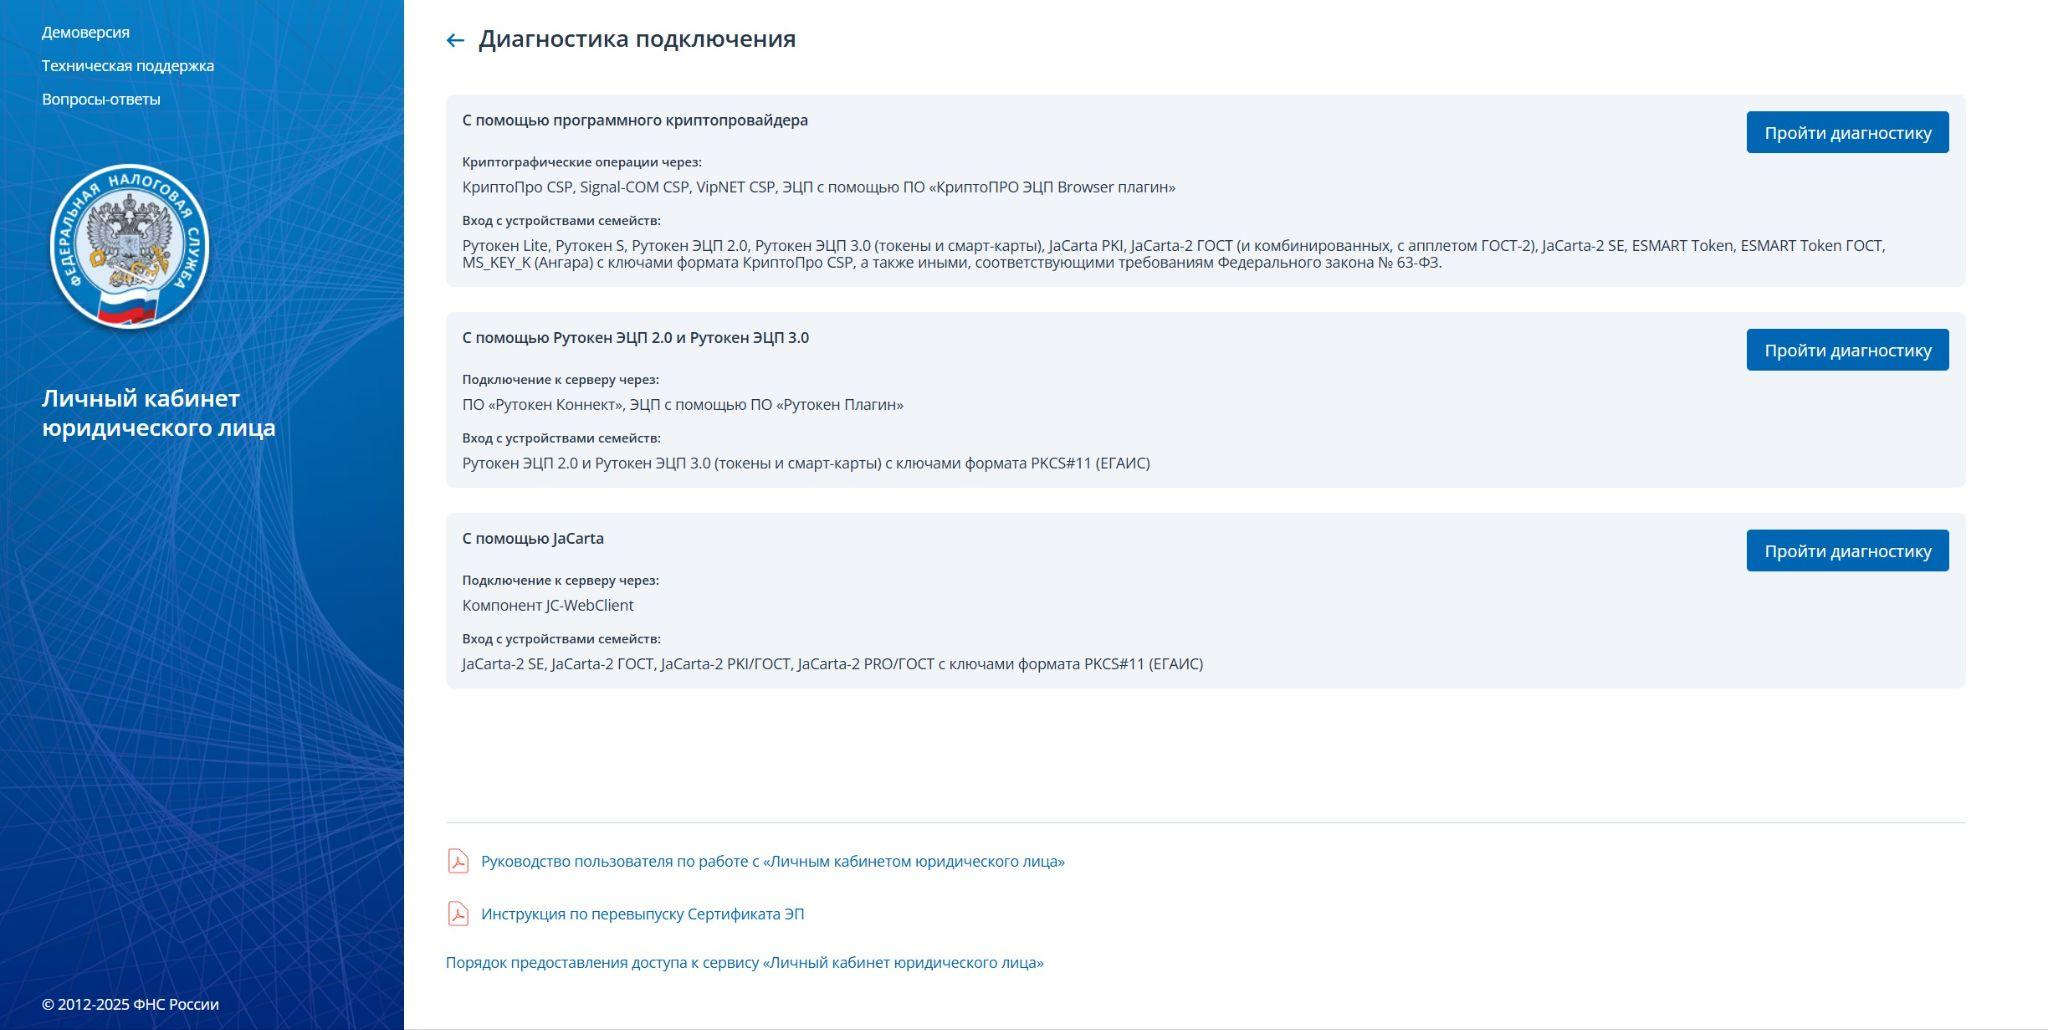Start Пройти диагностику in the JaCarta section
The width and height of the screenshot is (2048, 1030).
[1846, 551]
